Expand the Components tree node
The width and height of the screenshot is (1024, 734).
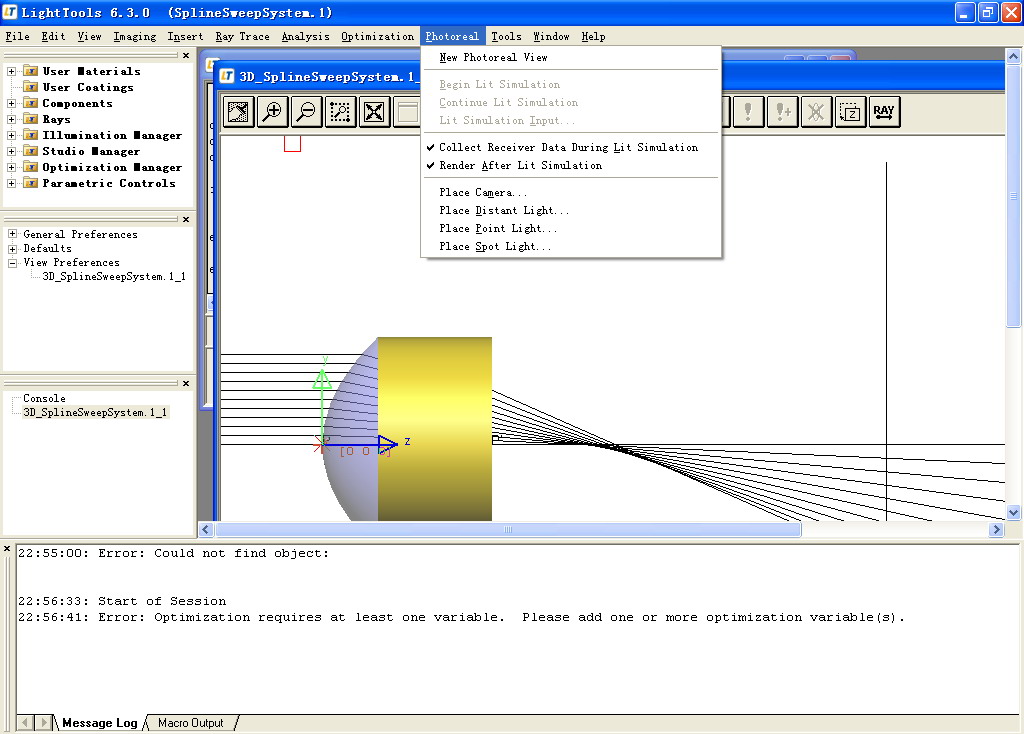click(12, 103)
